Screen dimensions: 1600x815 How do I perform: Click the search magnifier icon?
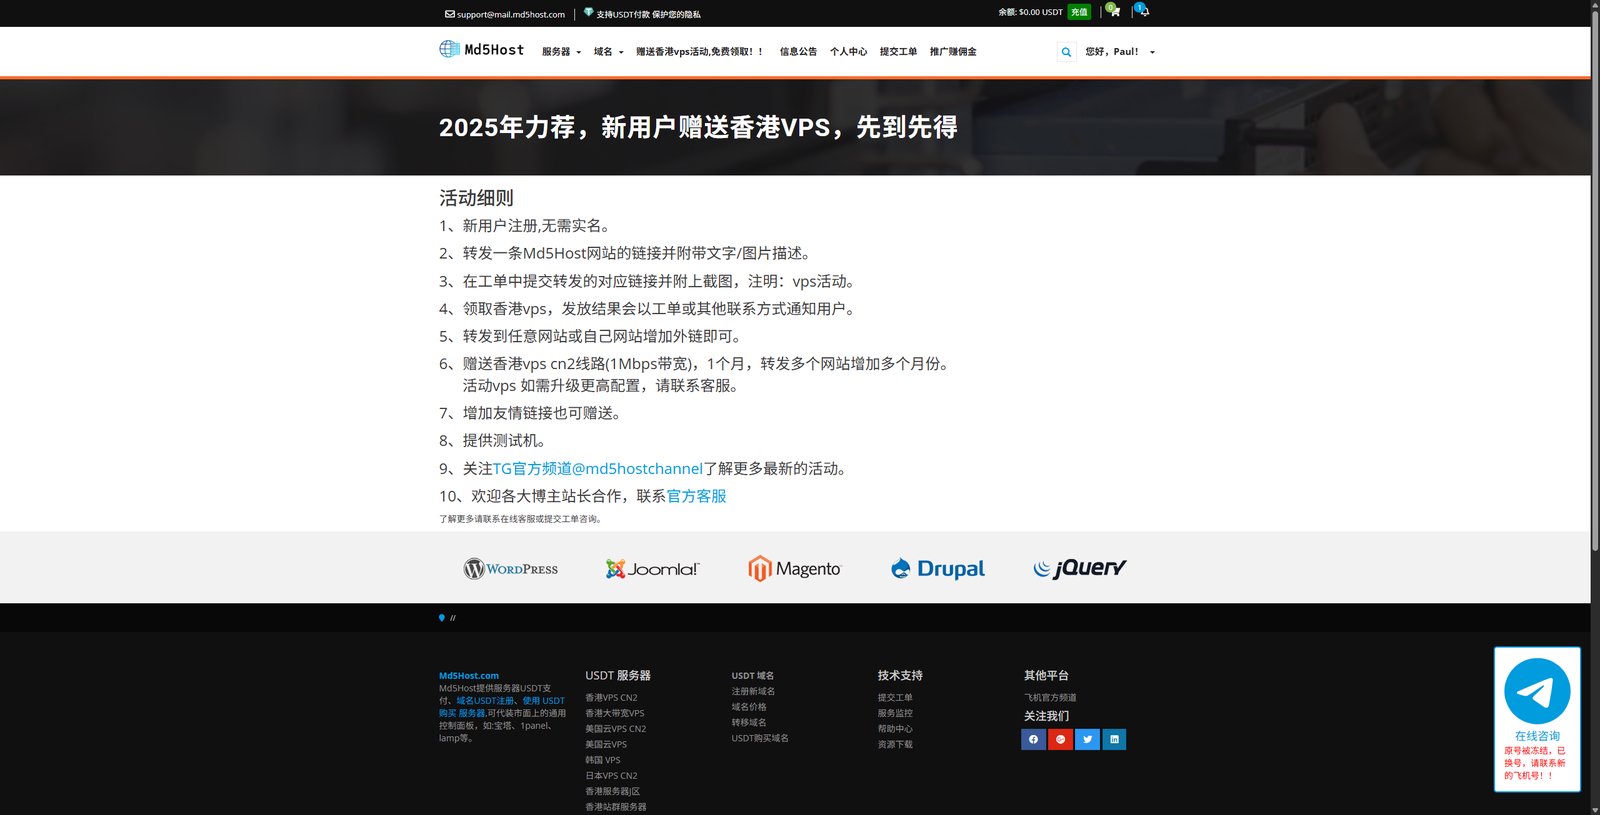[x=1066, y=52]
